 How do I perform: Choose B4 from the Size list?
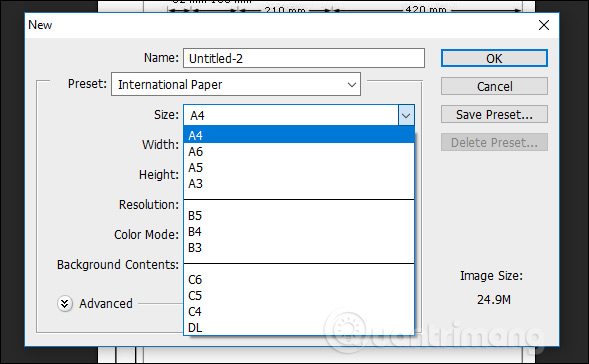tap(299, 232)
